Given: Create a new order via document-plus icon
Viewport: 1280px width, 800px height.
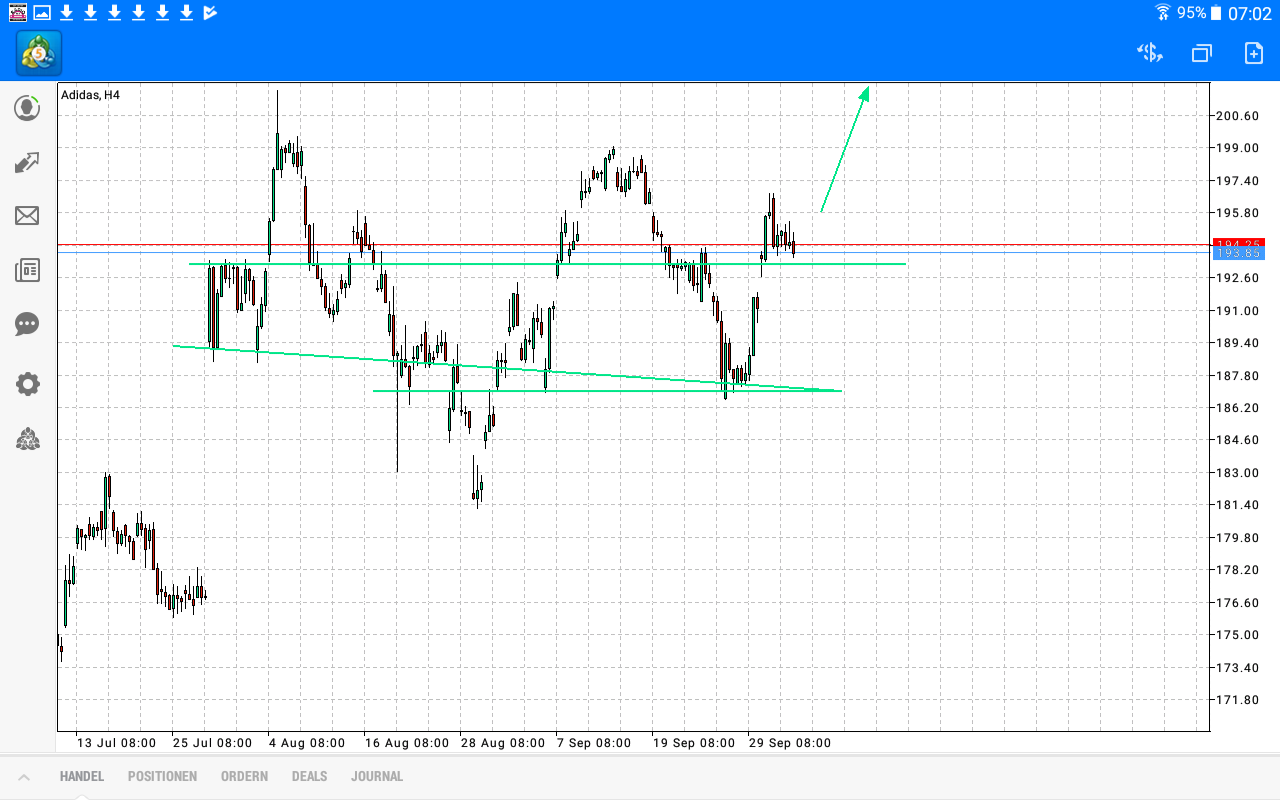Looking at the screenshot, I should 1254,52.
